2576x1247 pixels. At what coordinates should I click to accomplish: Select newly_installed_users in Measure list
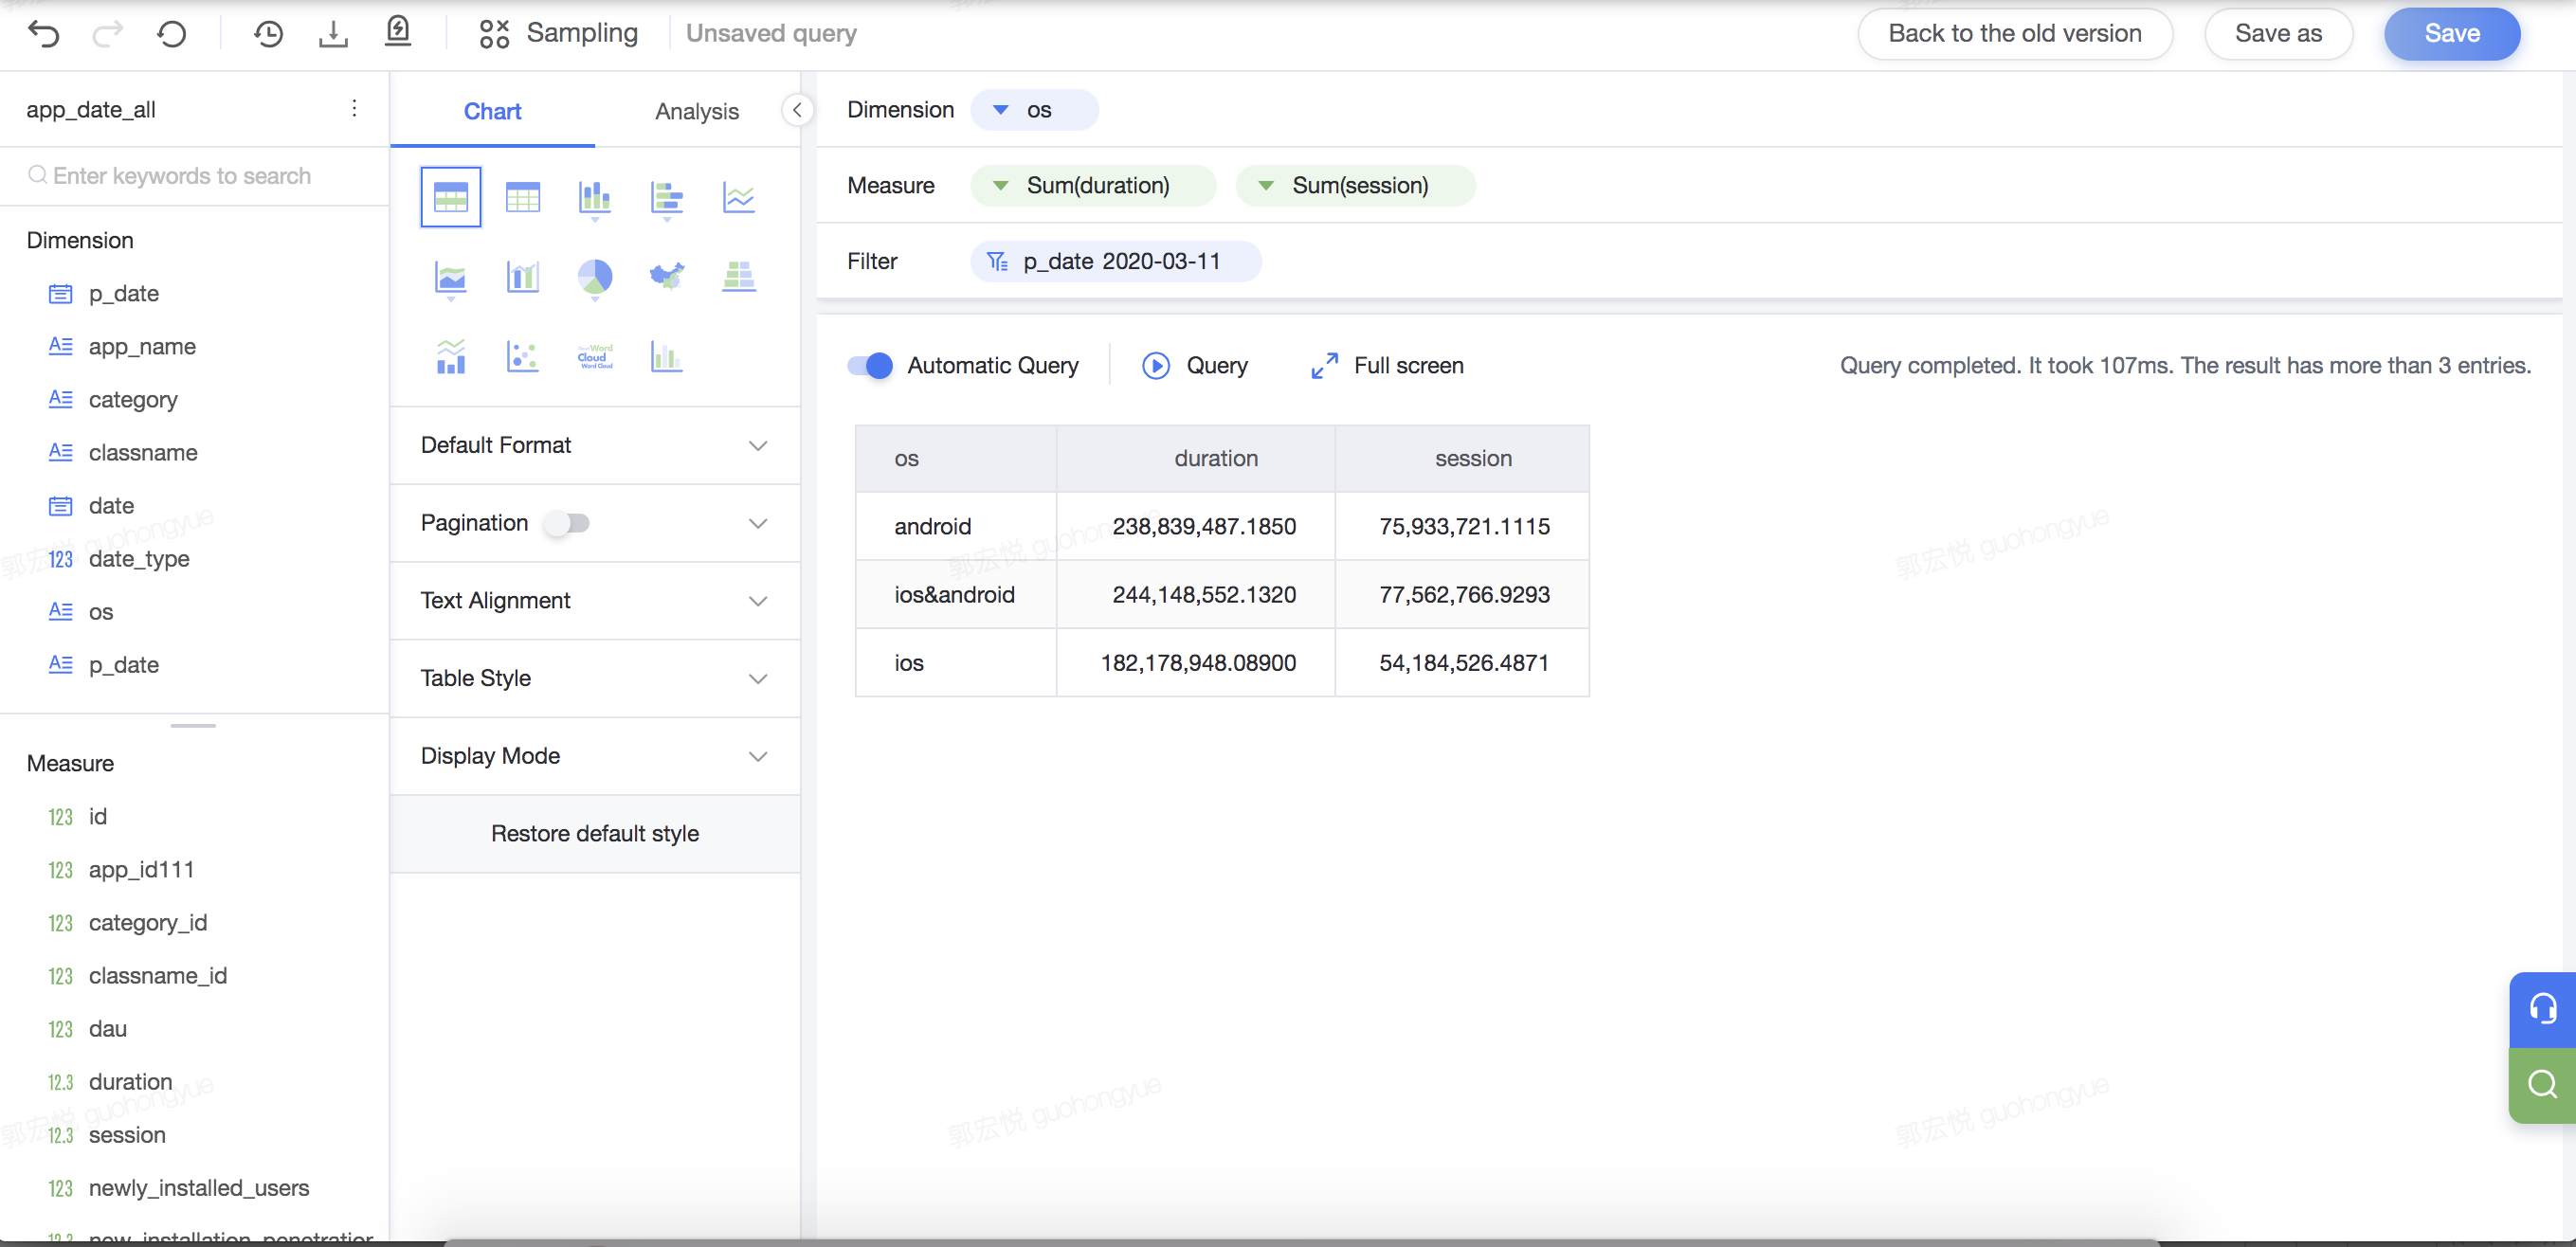(x=198, y=1188)
